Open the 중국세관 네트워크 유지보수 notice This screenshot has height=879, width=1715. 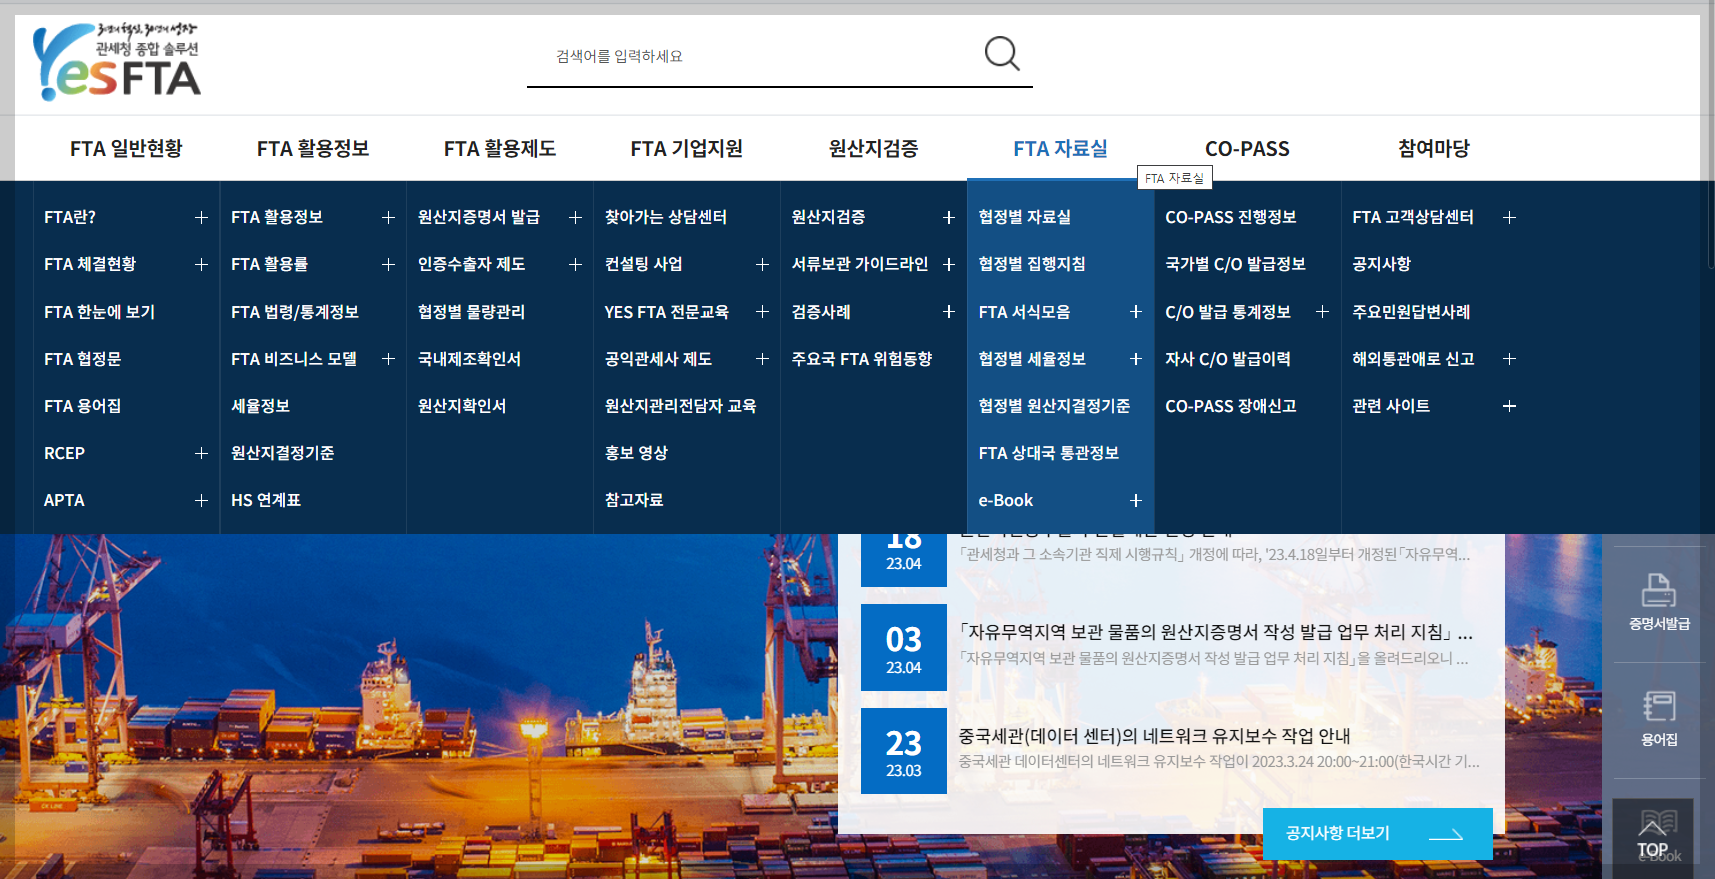pos(1154,736)
